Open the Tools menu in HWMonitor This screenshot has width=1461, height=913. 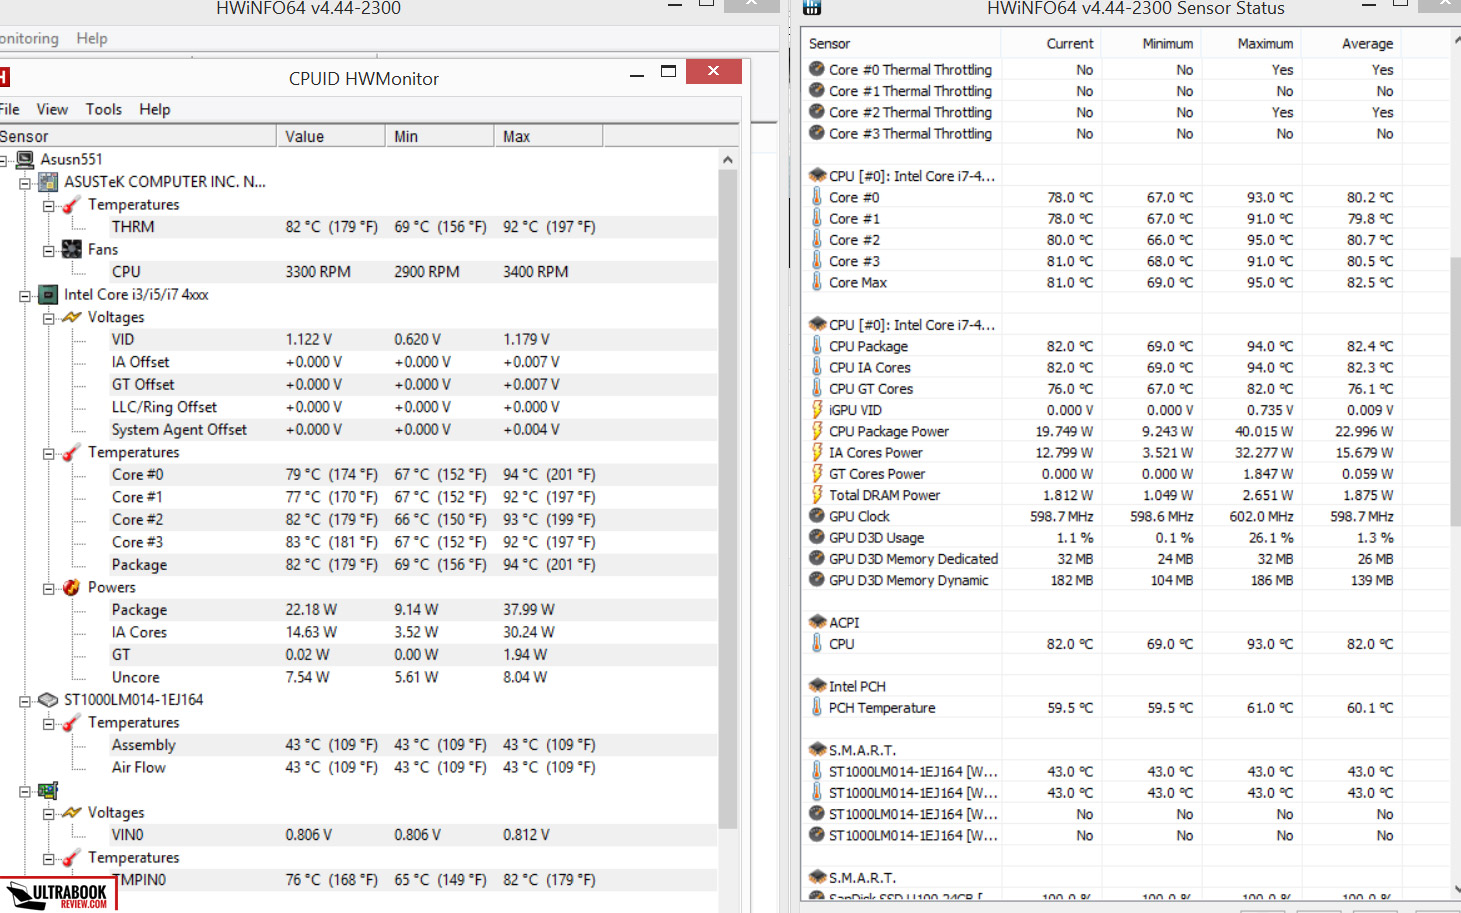click(104, 109)
